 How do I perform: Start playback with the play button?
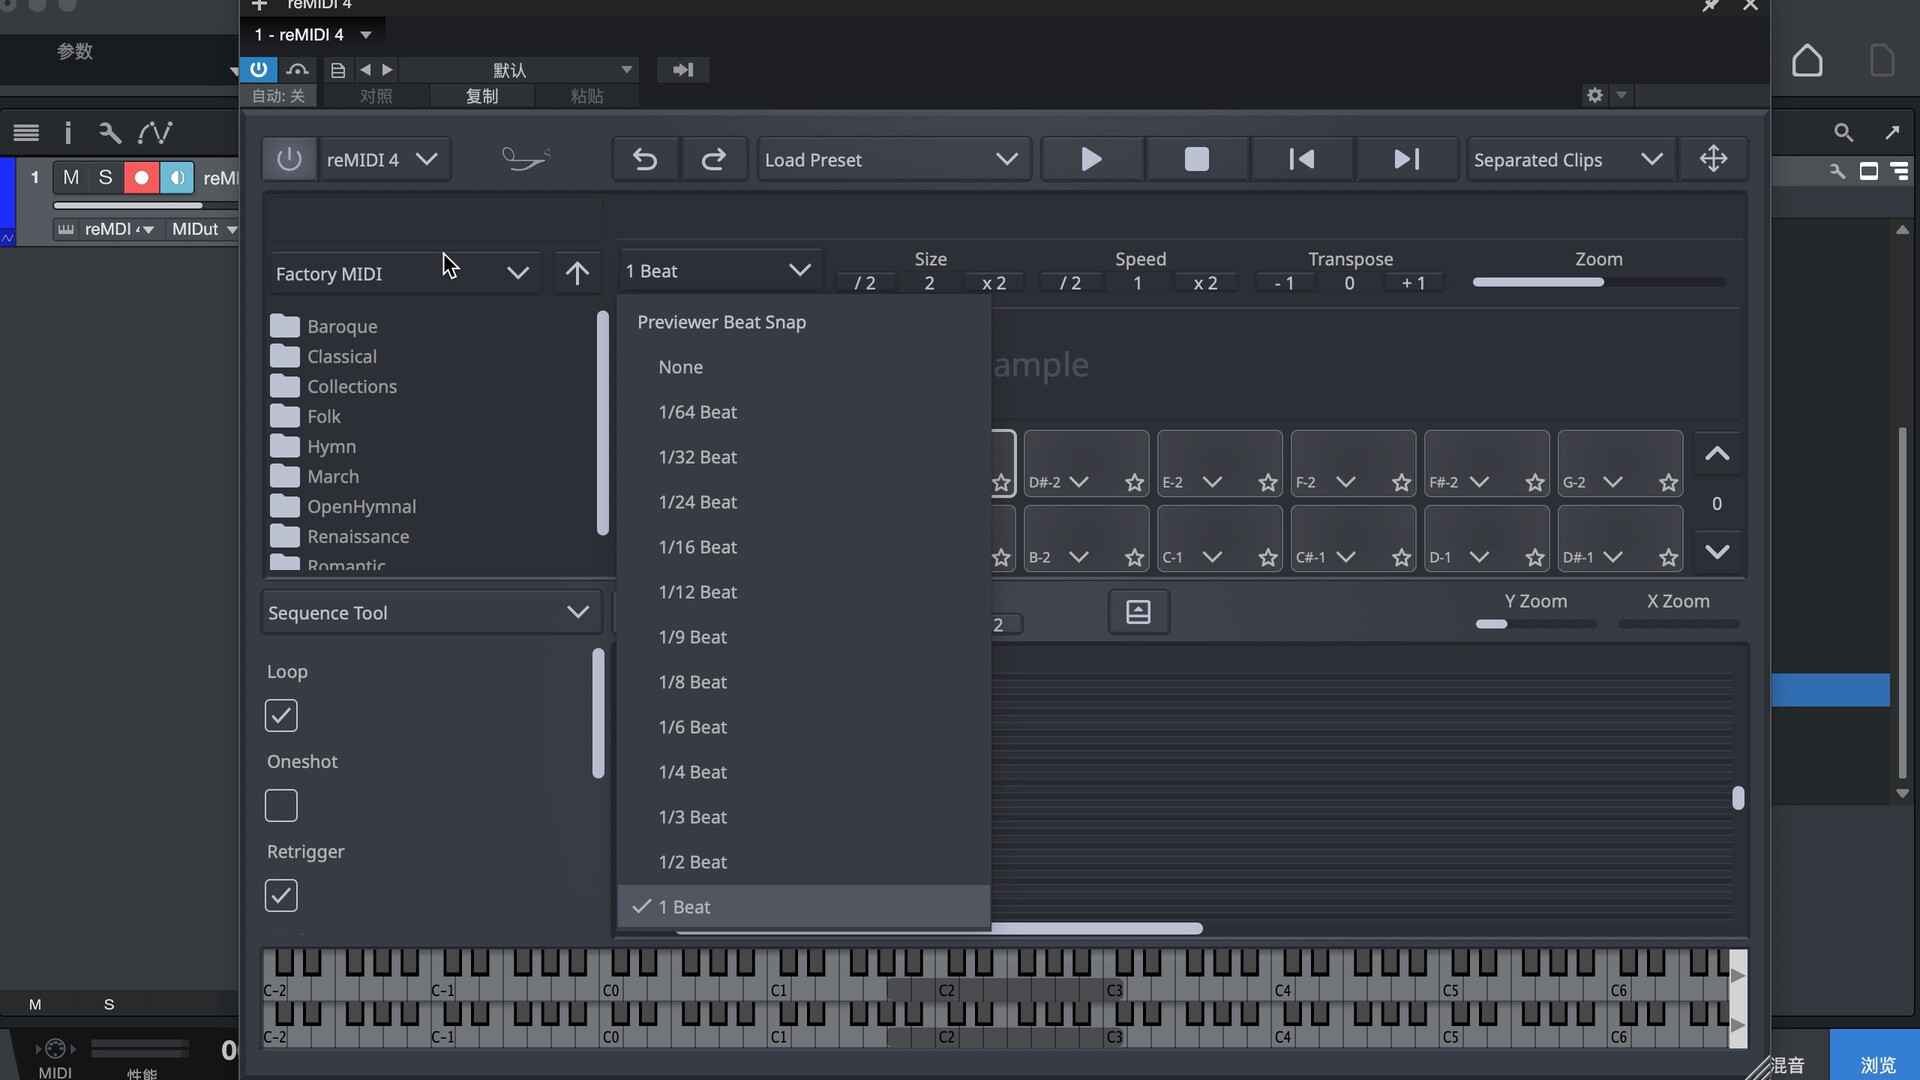click(1091, 159)
